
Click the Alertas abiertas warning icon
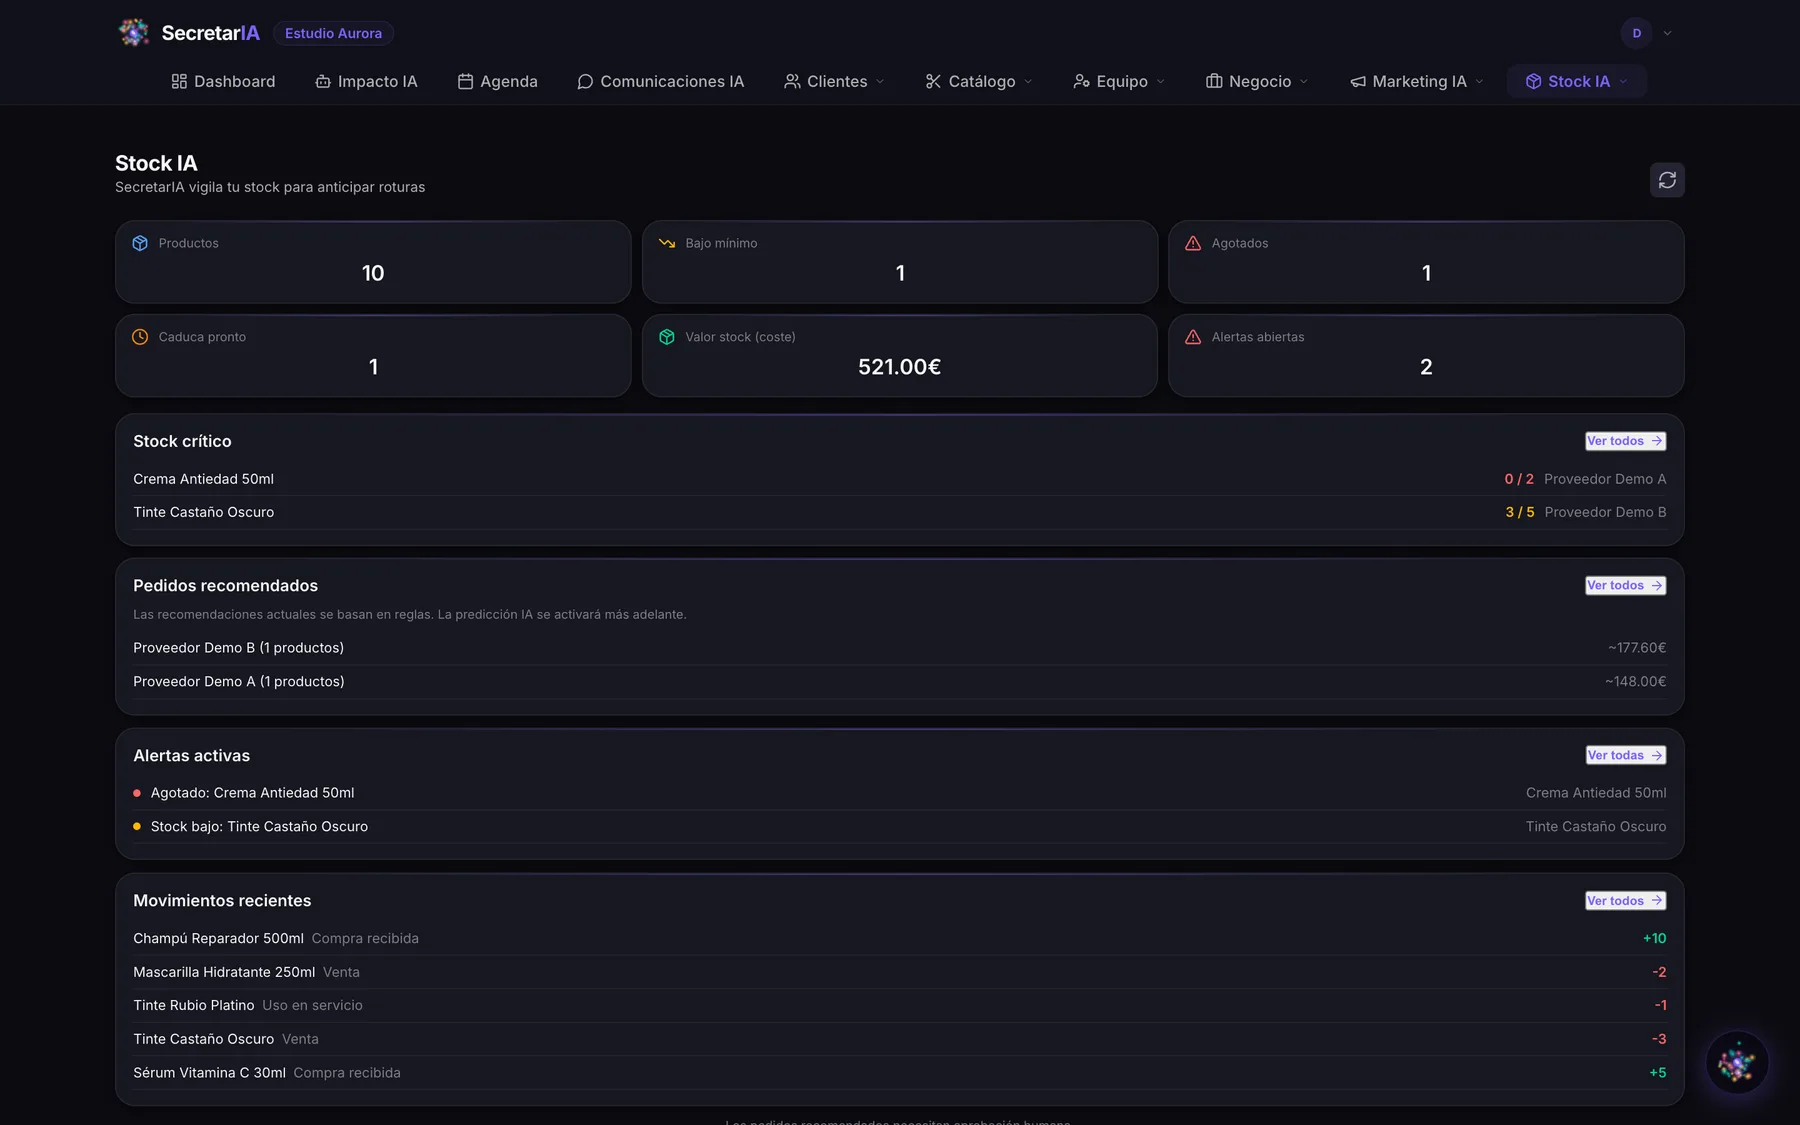click(1193, 337)
